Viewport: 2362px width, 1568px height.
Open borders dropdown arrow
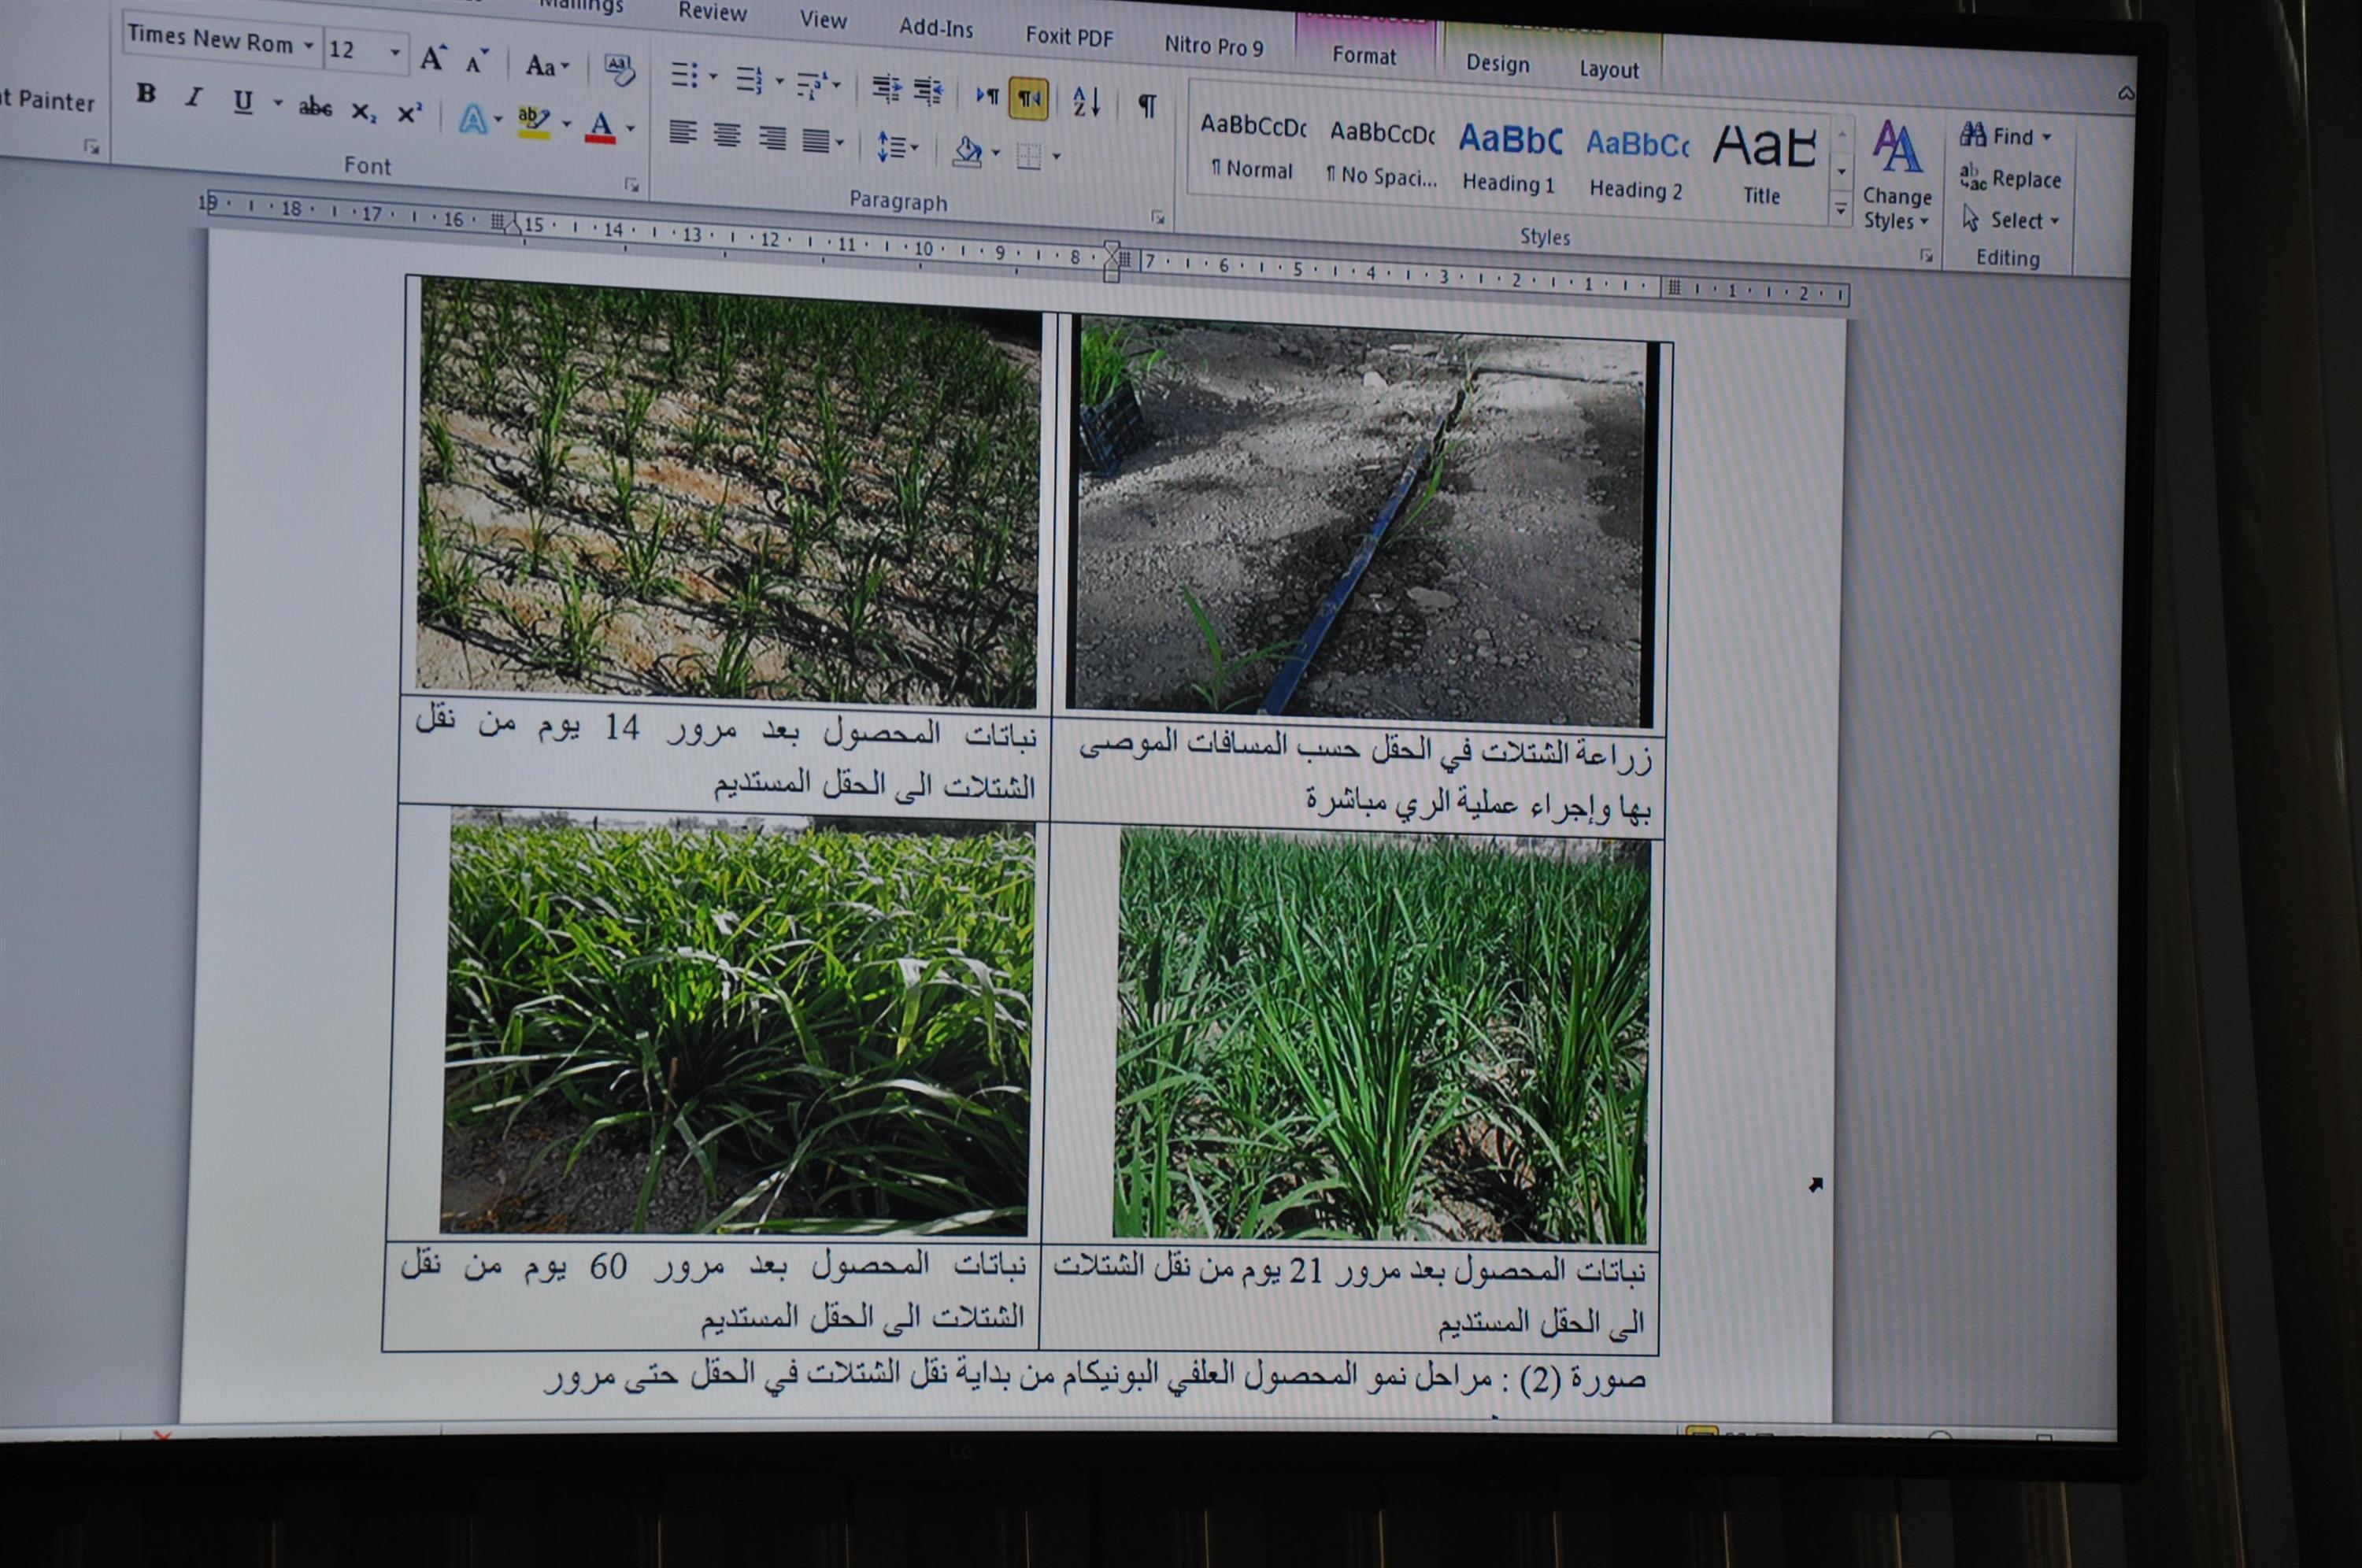1056,156
